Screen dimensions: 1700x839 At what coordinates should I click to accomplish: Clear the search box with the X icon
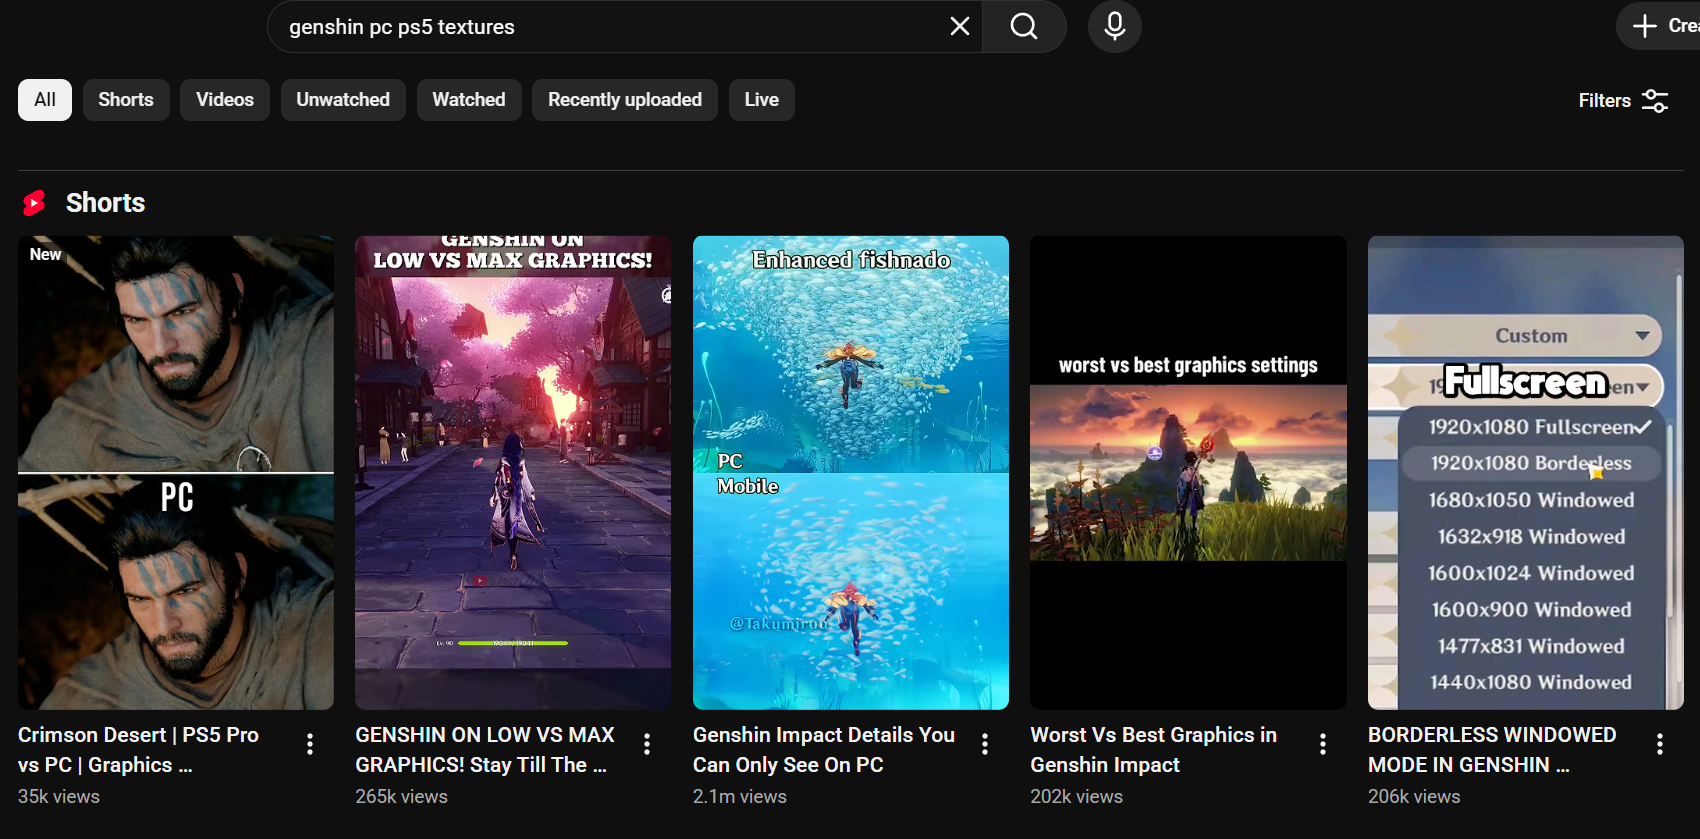point(959,26)
